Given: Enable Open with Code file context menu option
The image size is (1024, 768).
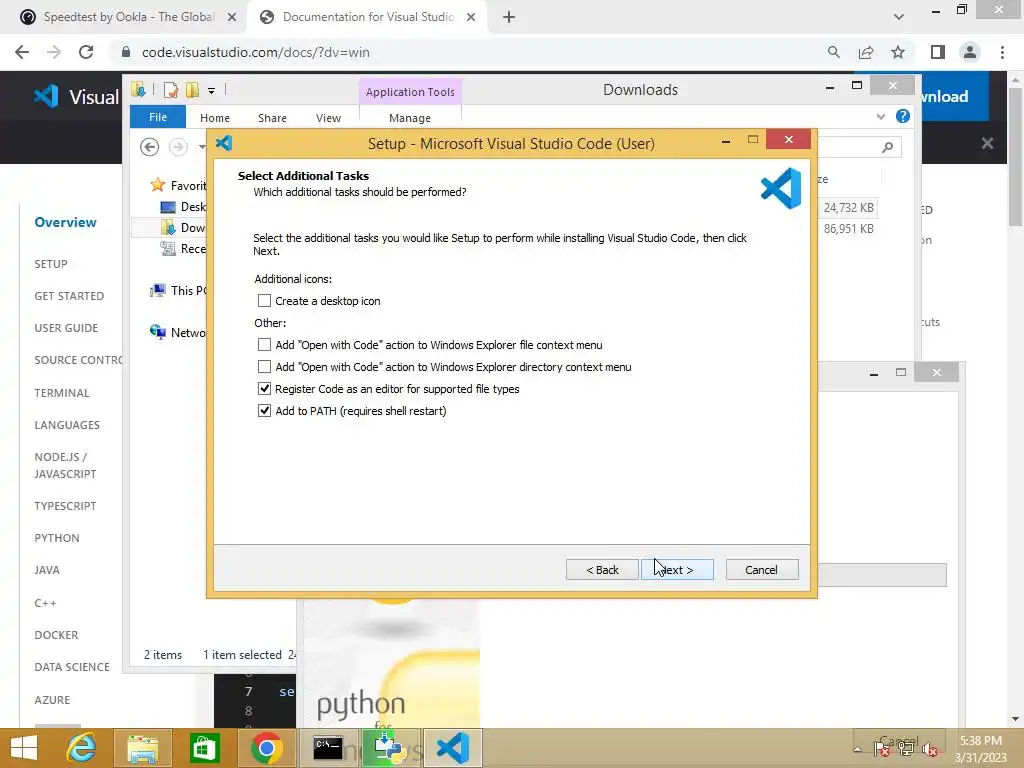Looking at the screenshot, I should (x=264, y=344).
